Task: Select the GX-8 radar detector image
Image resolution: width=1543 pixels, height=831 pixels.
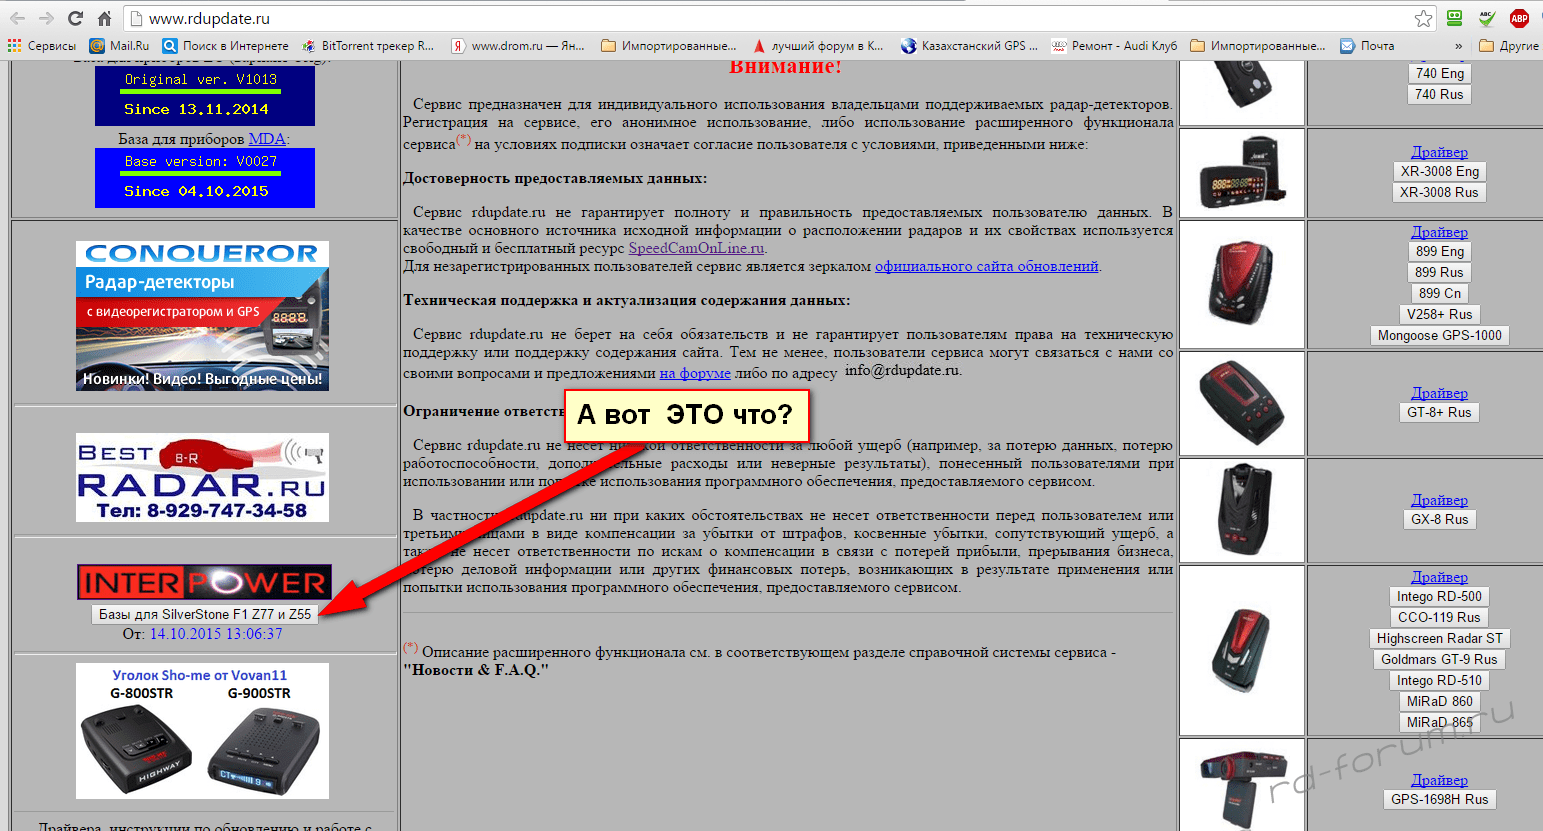Action: [x=1242, y=510]
